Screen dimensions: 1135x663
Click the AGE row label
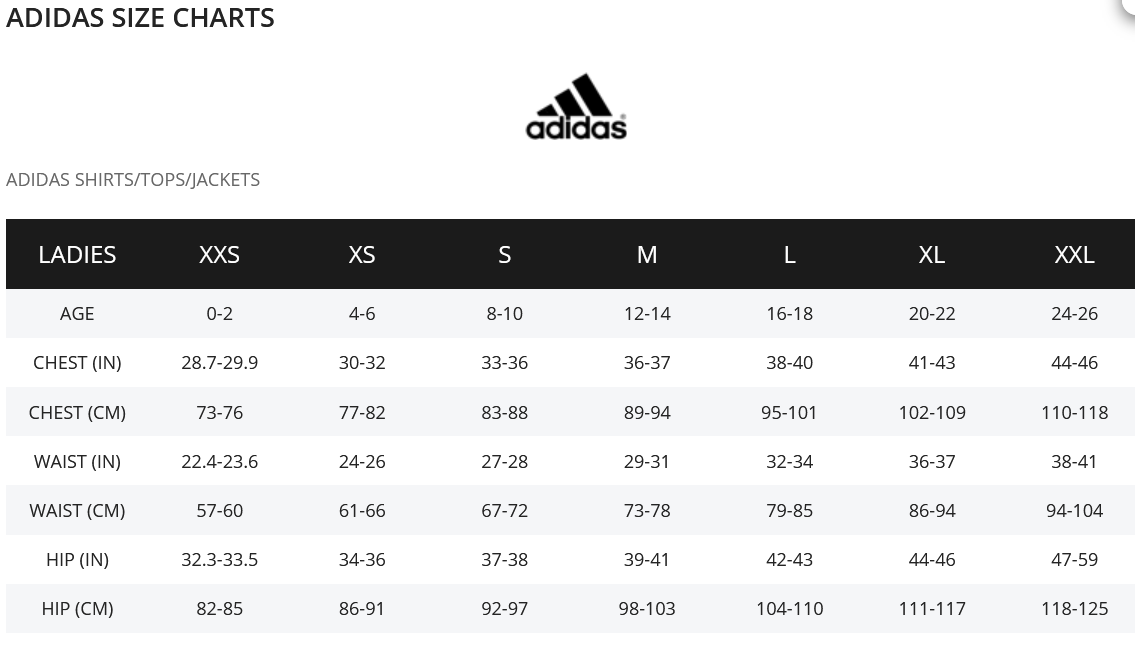click(x=77, y=314)
